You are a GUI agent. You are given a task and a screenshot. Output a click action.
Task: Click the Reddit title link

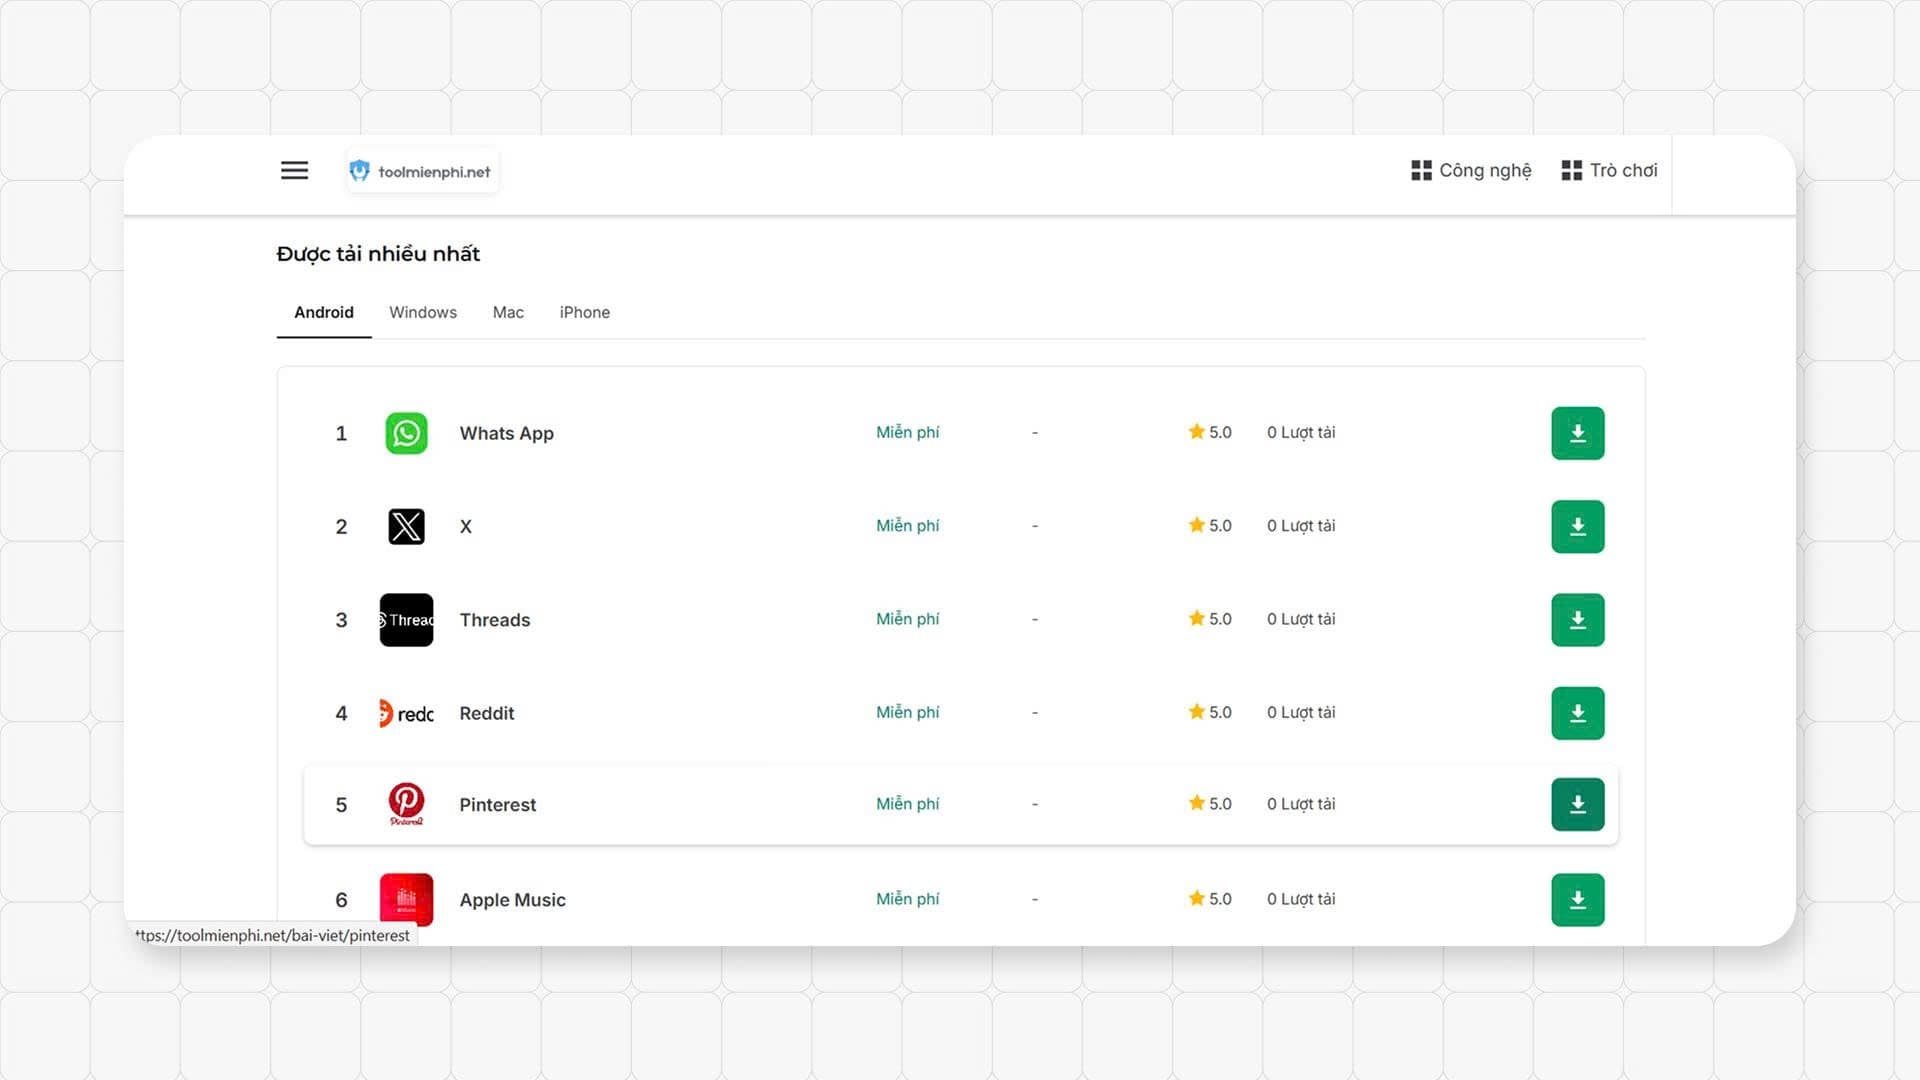487,713
